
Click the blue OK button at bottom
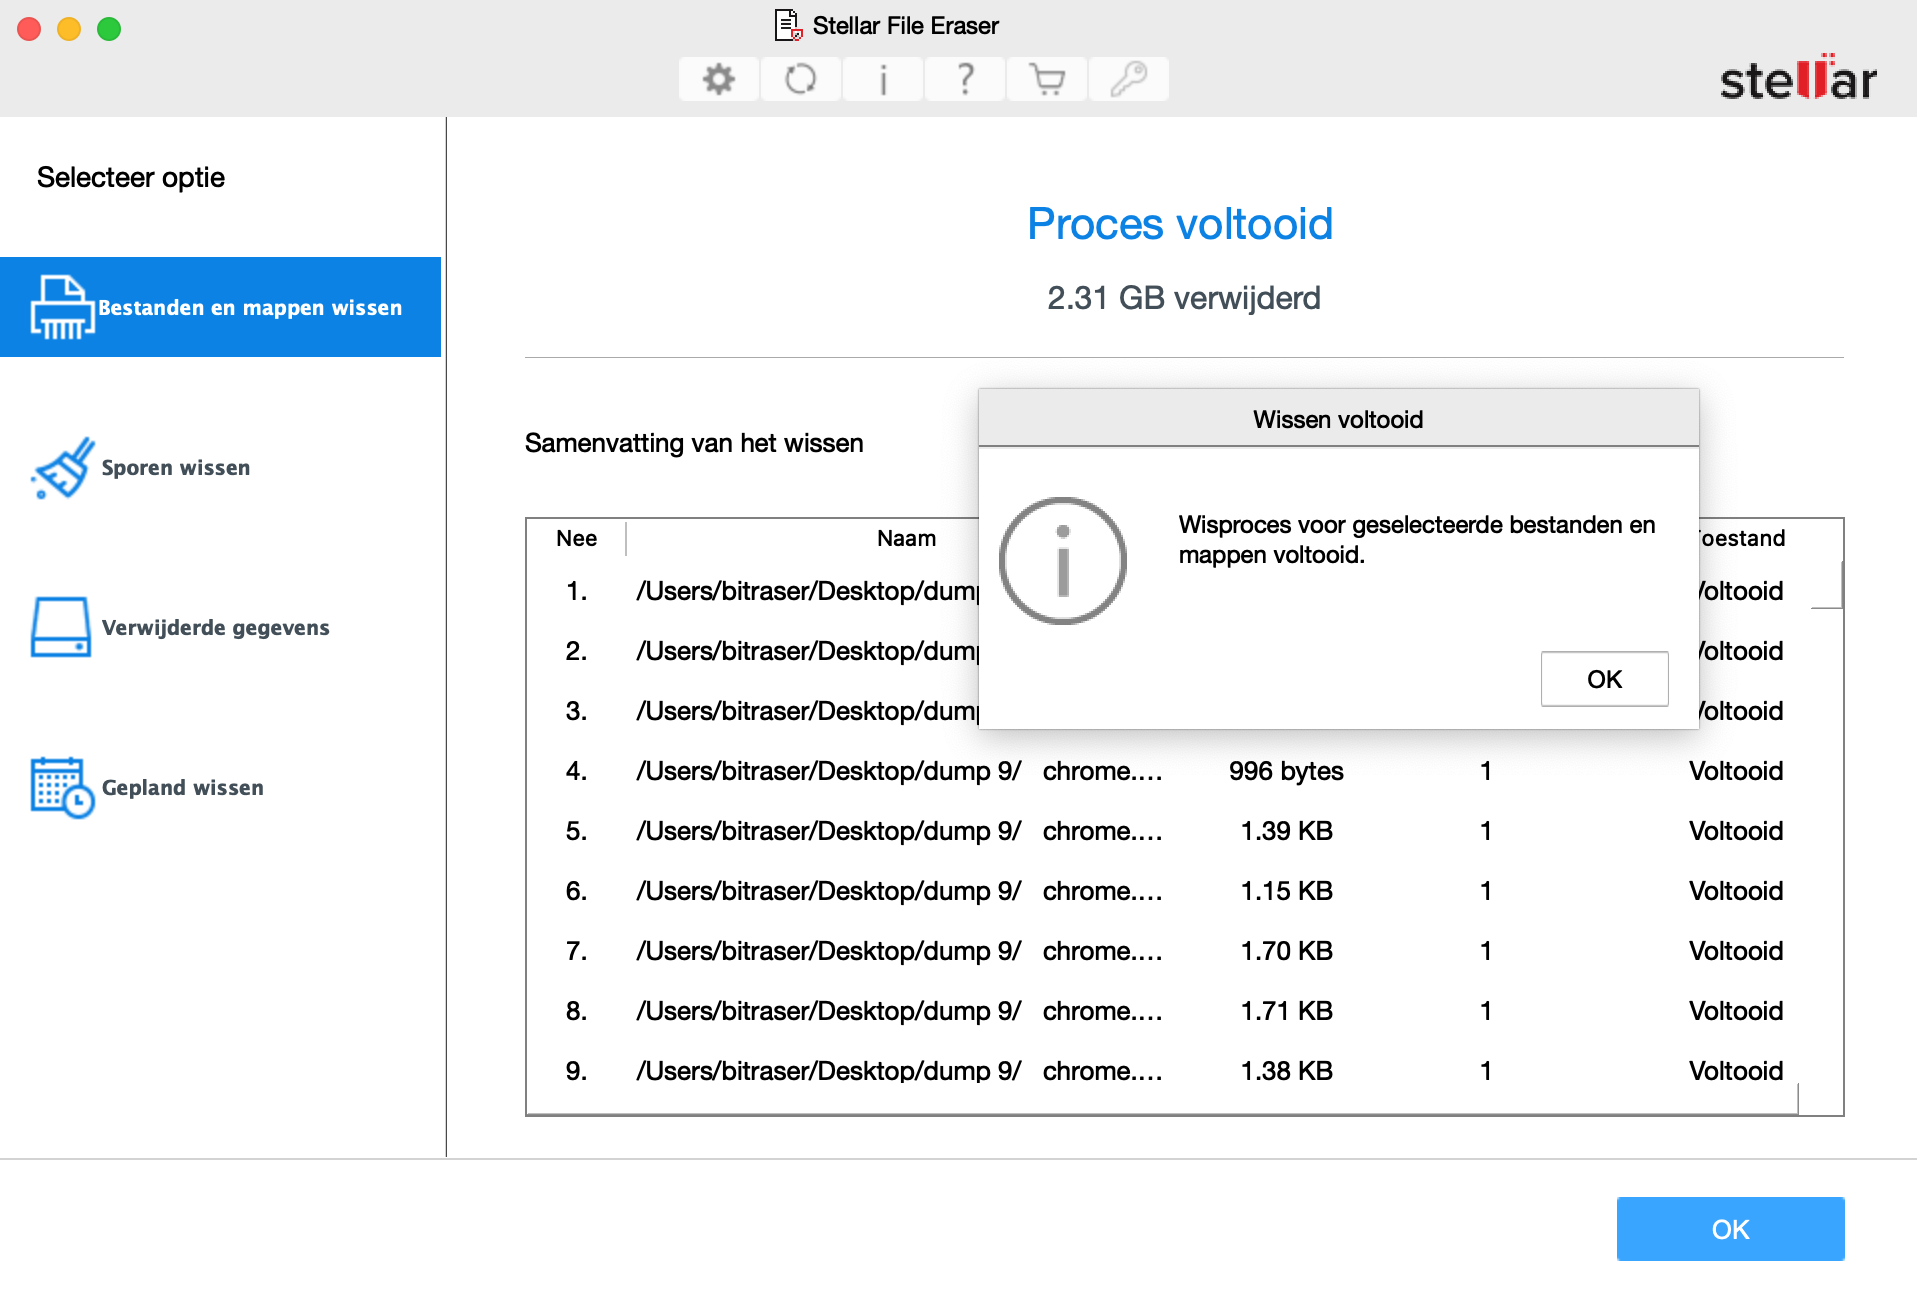(x=1730, y=1229)
